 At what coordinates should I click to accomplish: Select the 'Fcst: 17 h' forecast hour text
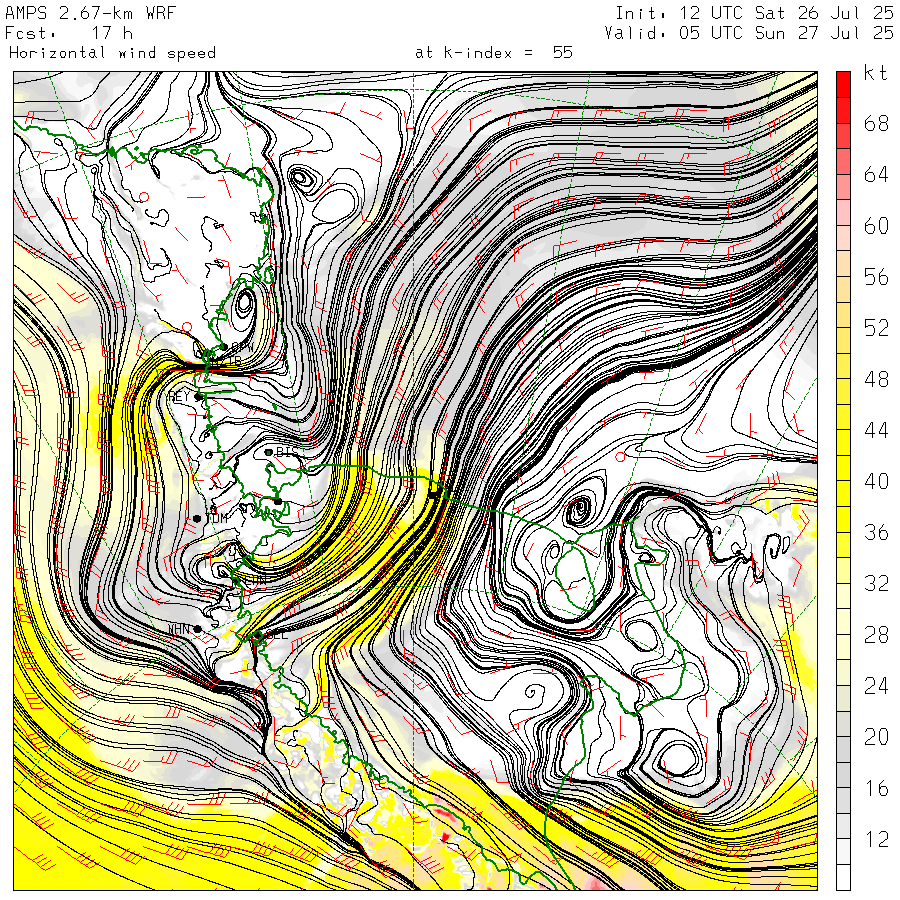69,33
